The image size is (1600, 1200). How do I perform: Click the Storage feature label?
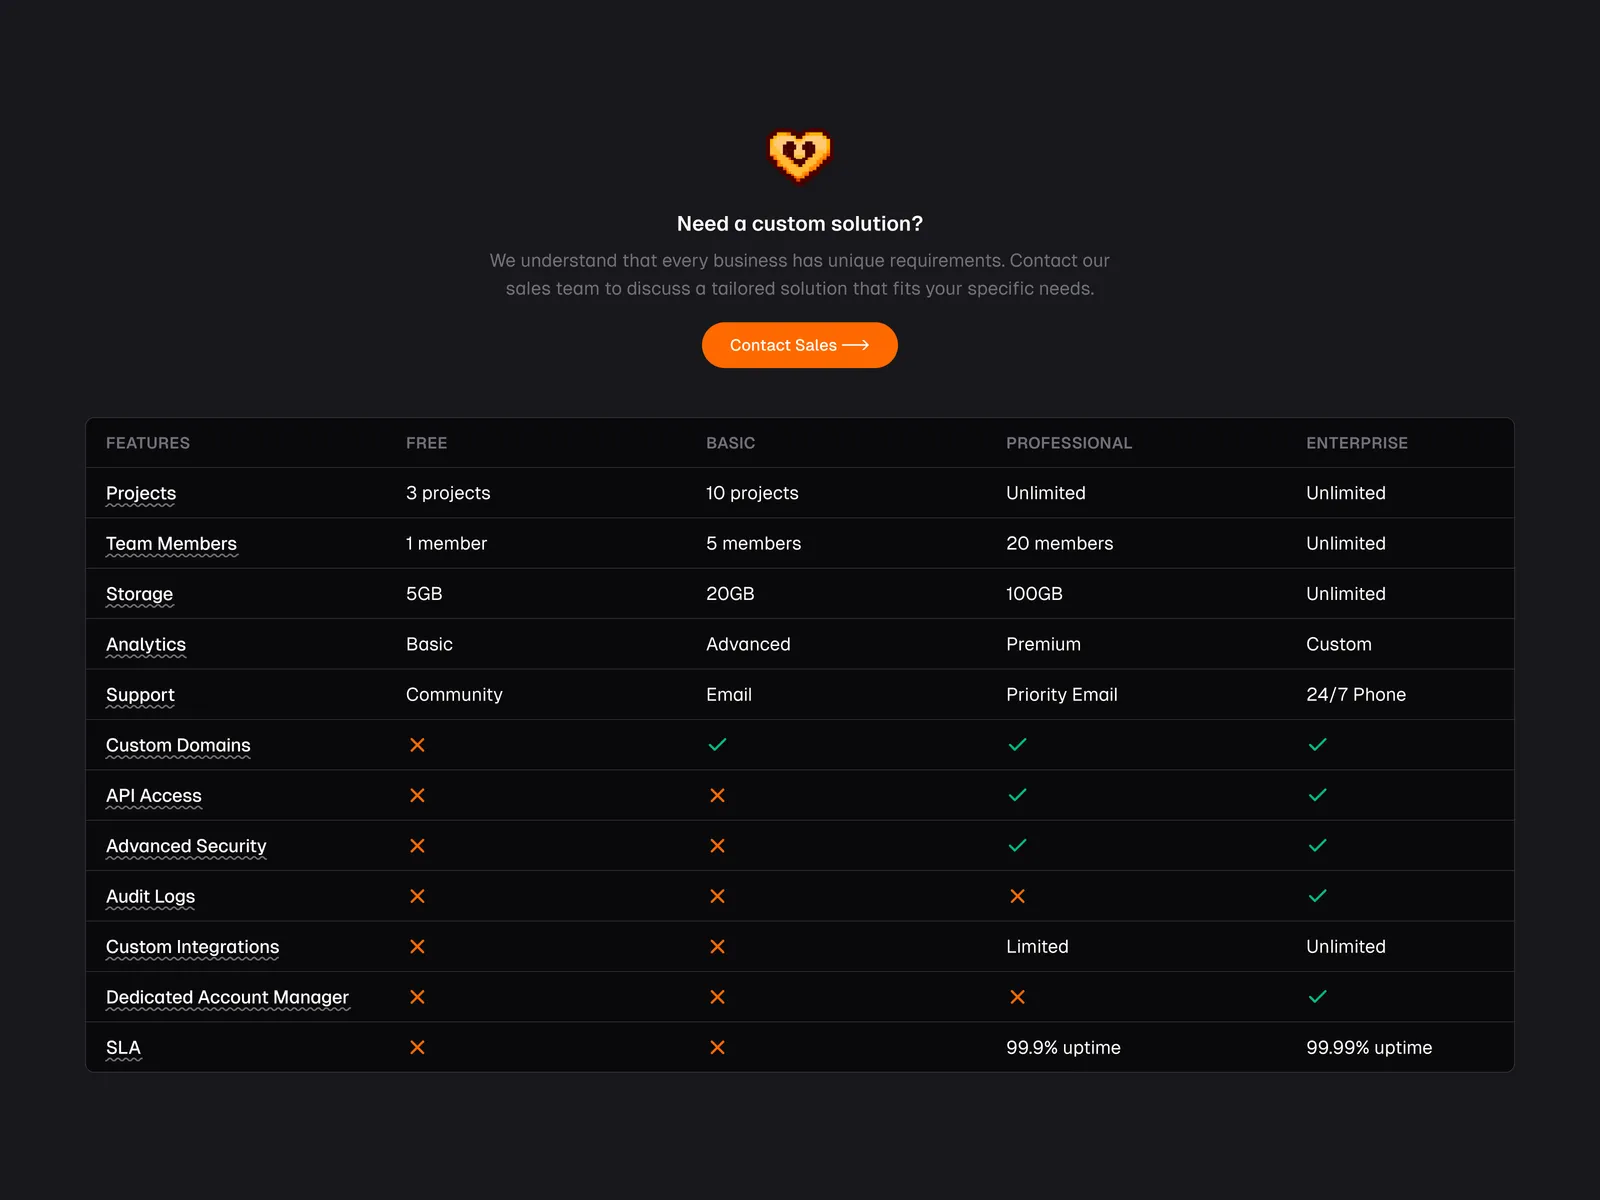pyautogui.click(x=139, y=594)
